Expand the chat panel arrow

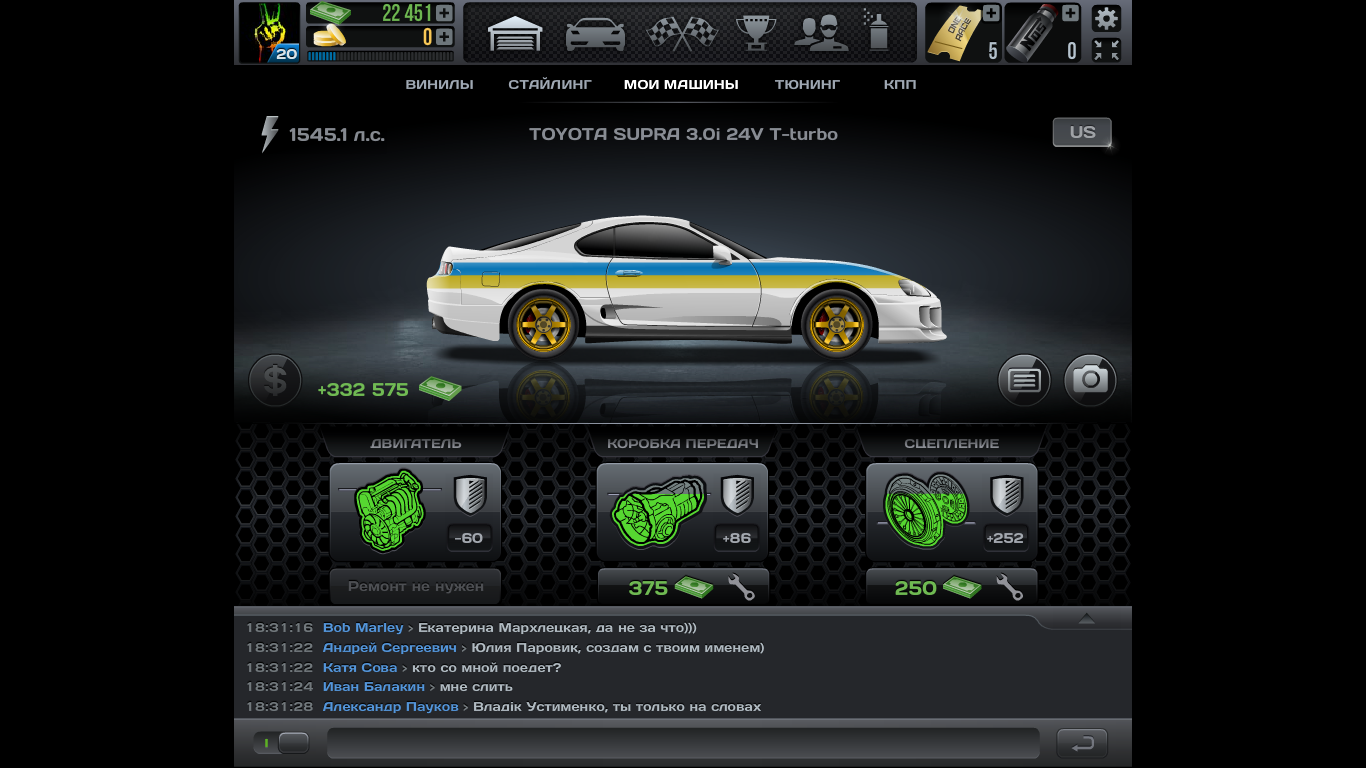[x=1086, y=620]
